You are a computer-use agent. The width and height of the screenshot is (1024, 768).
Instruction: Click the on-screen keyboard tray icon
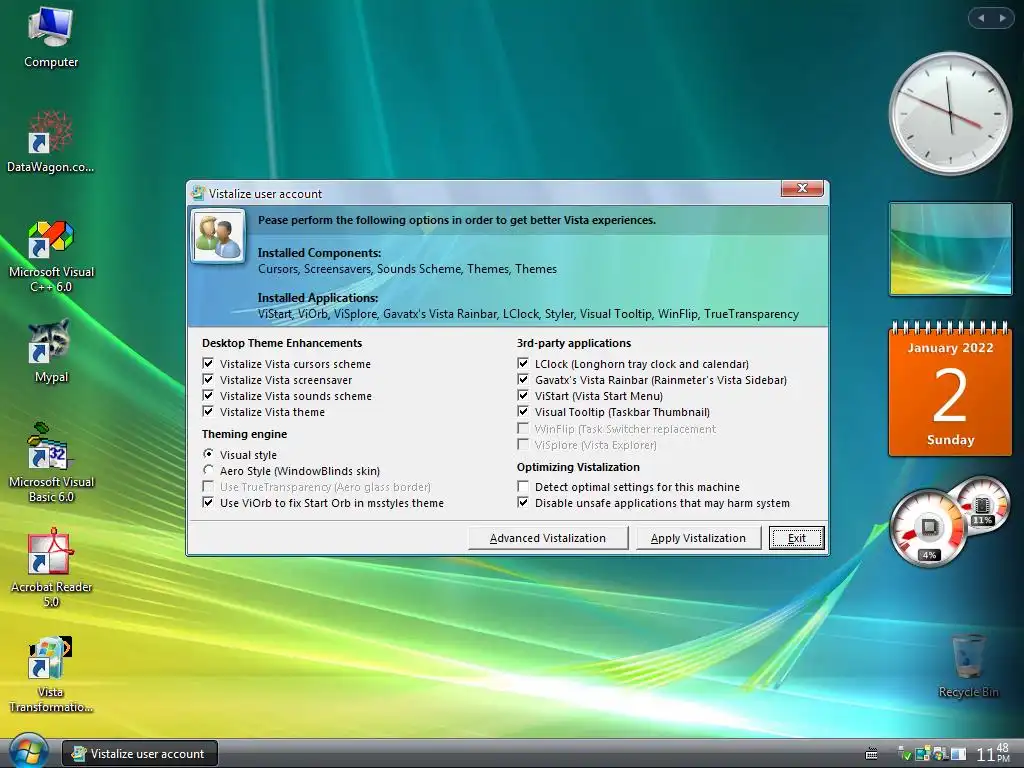click(871, 754)
